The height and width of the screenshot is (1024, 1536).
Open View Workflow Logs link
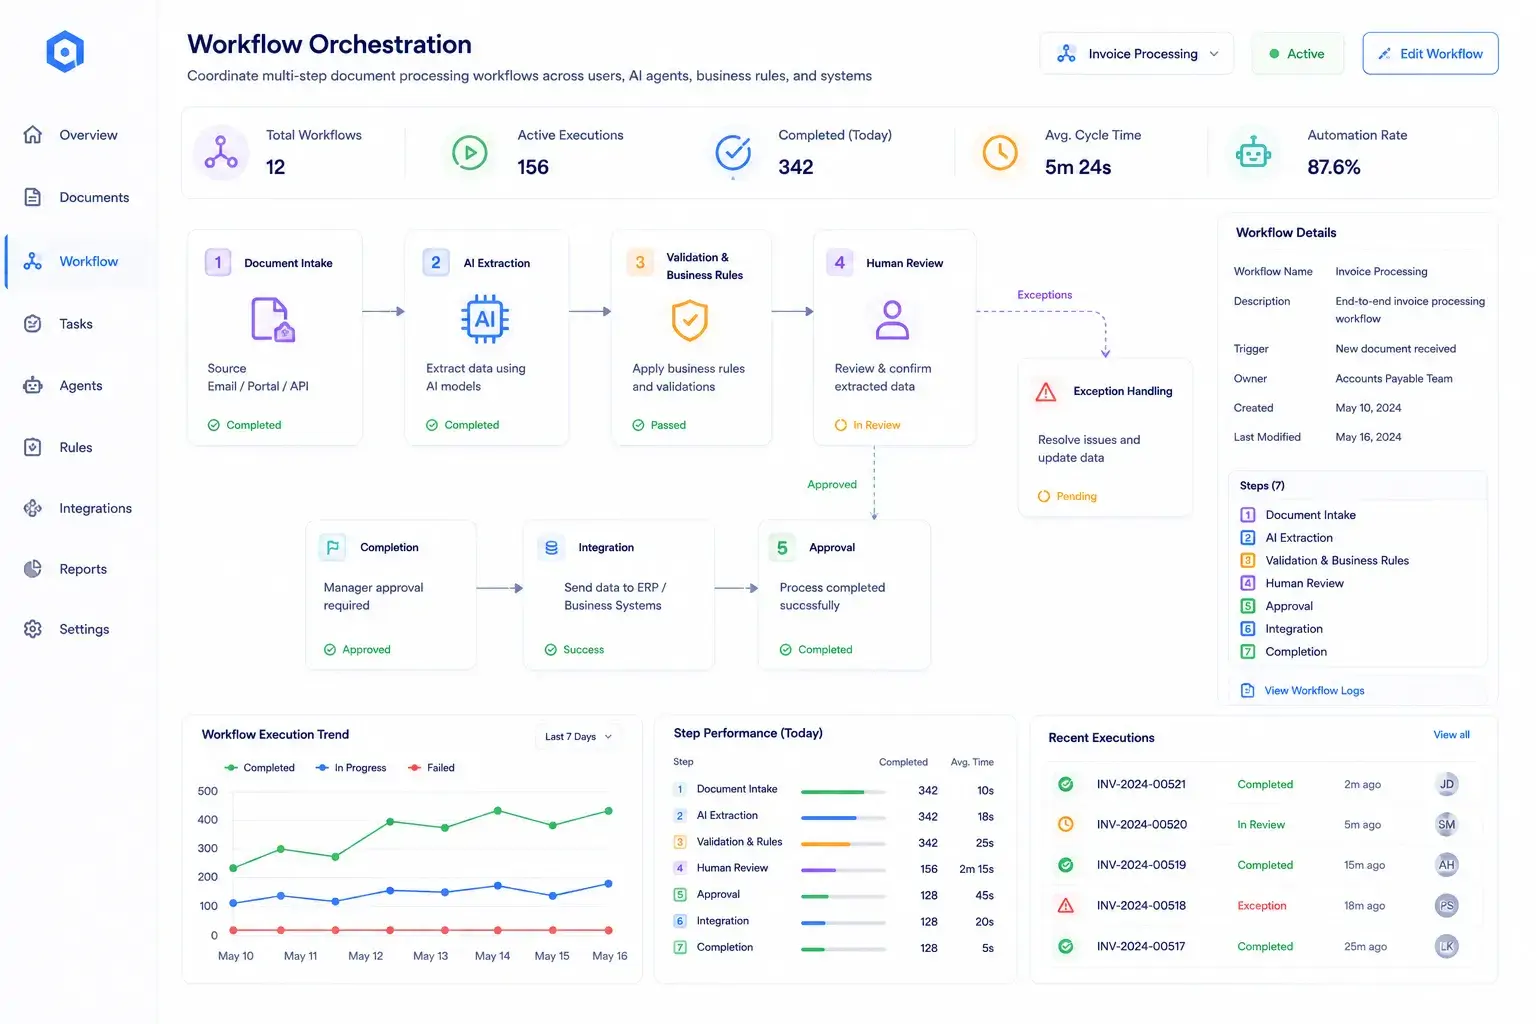click(1302, 691)
